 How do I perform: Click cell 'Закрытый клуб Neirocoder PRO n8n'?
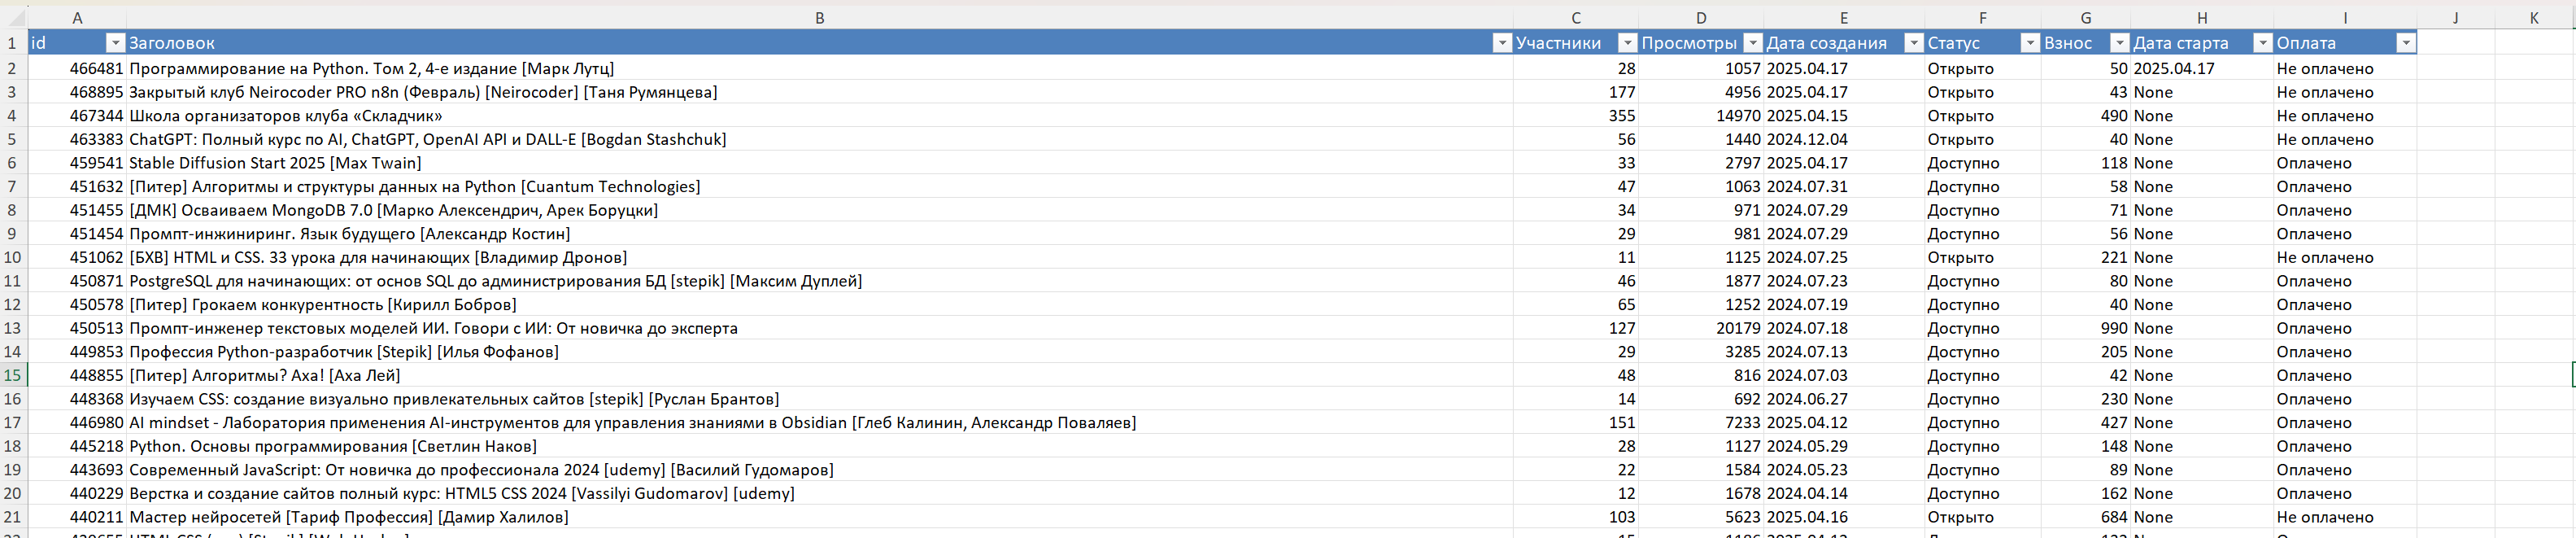[x=819, y=92]
